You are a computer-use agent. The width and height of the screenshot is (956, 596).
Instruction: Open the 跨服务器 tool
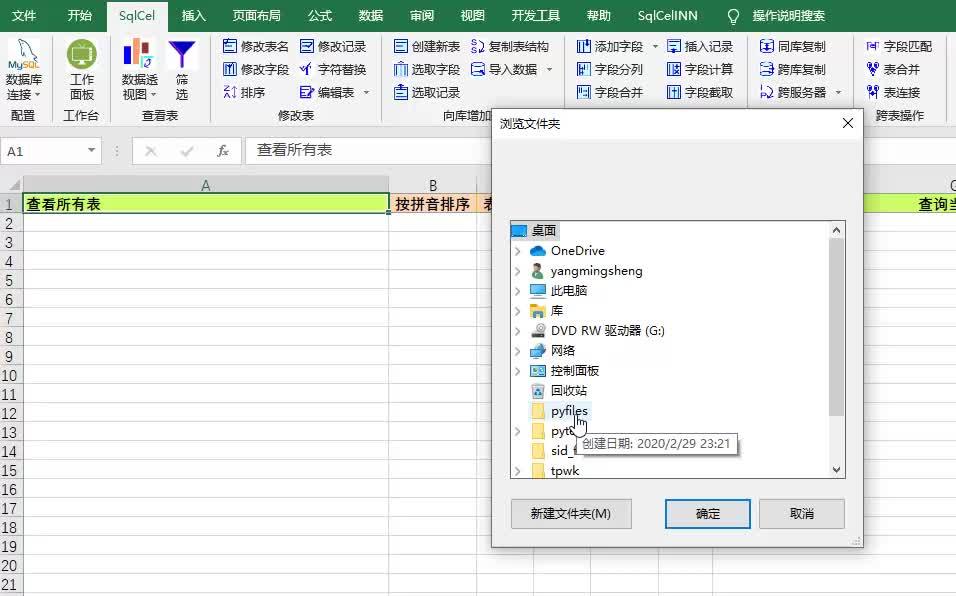793,93
